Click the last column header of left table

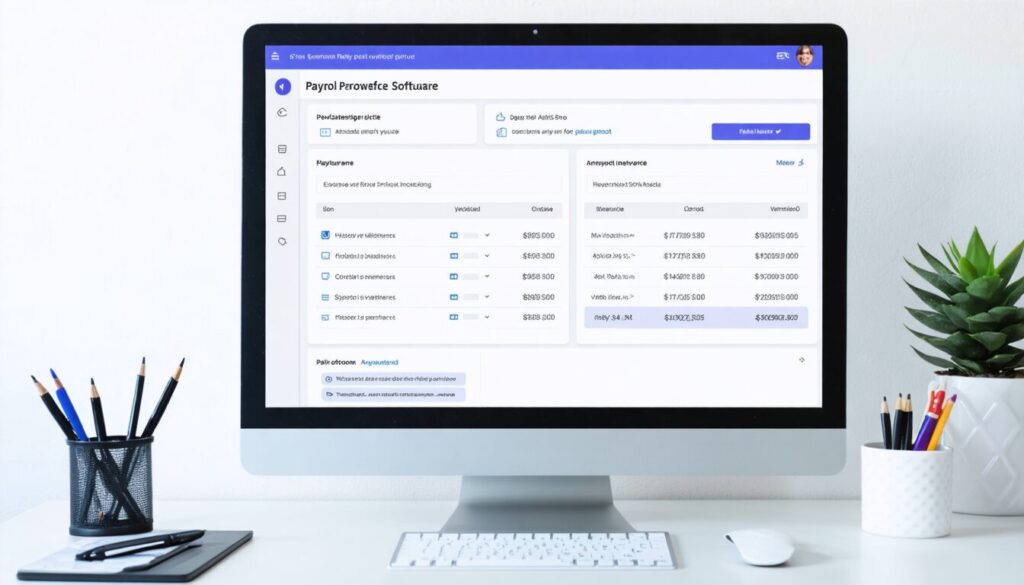542,210
